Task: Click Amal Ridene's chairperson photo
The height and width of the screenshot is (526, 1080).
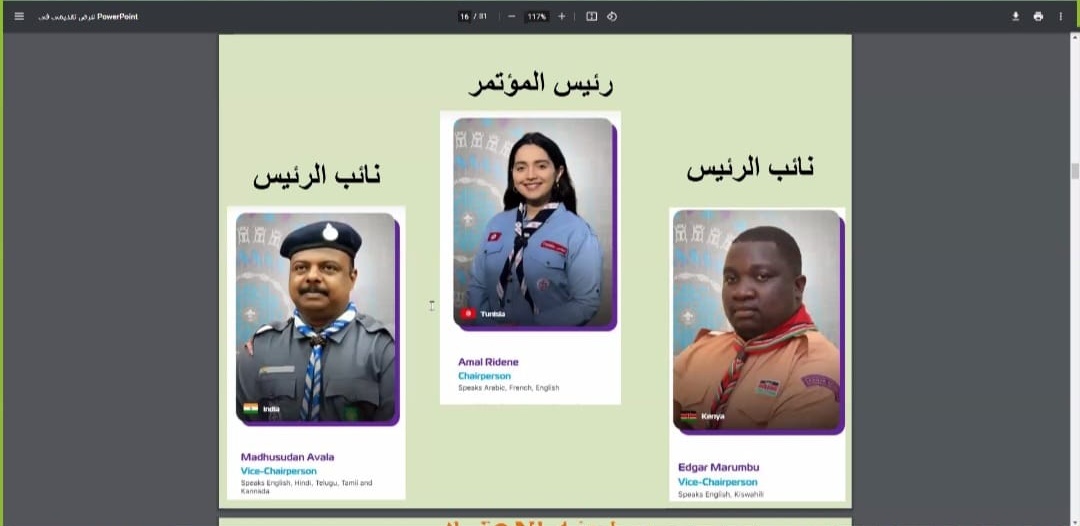Action: (x=531, y=222)
